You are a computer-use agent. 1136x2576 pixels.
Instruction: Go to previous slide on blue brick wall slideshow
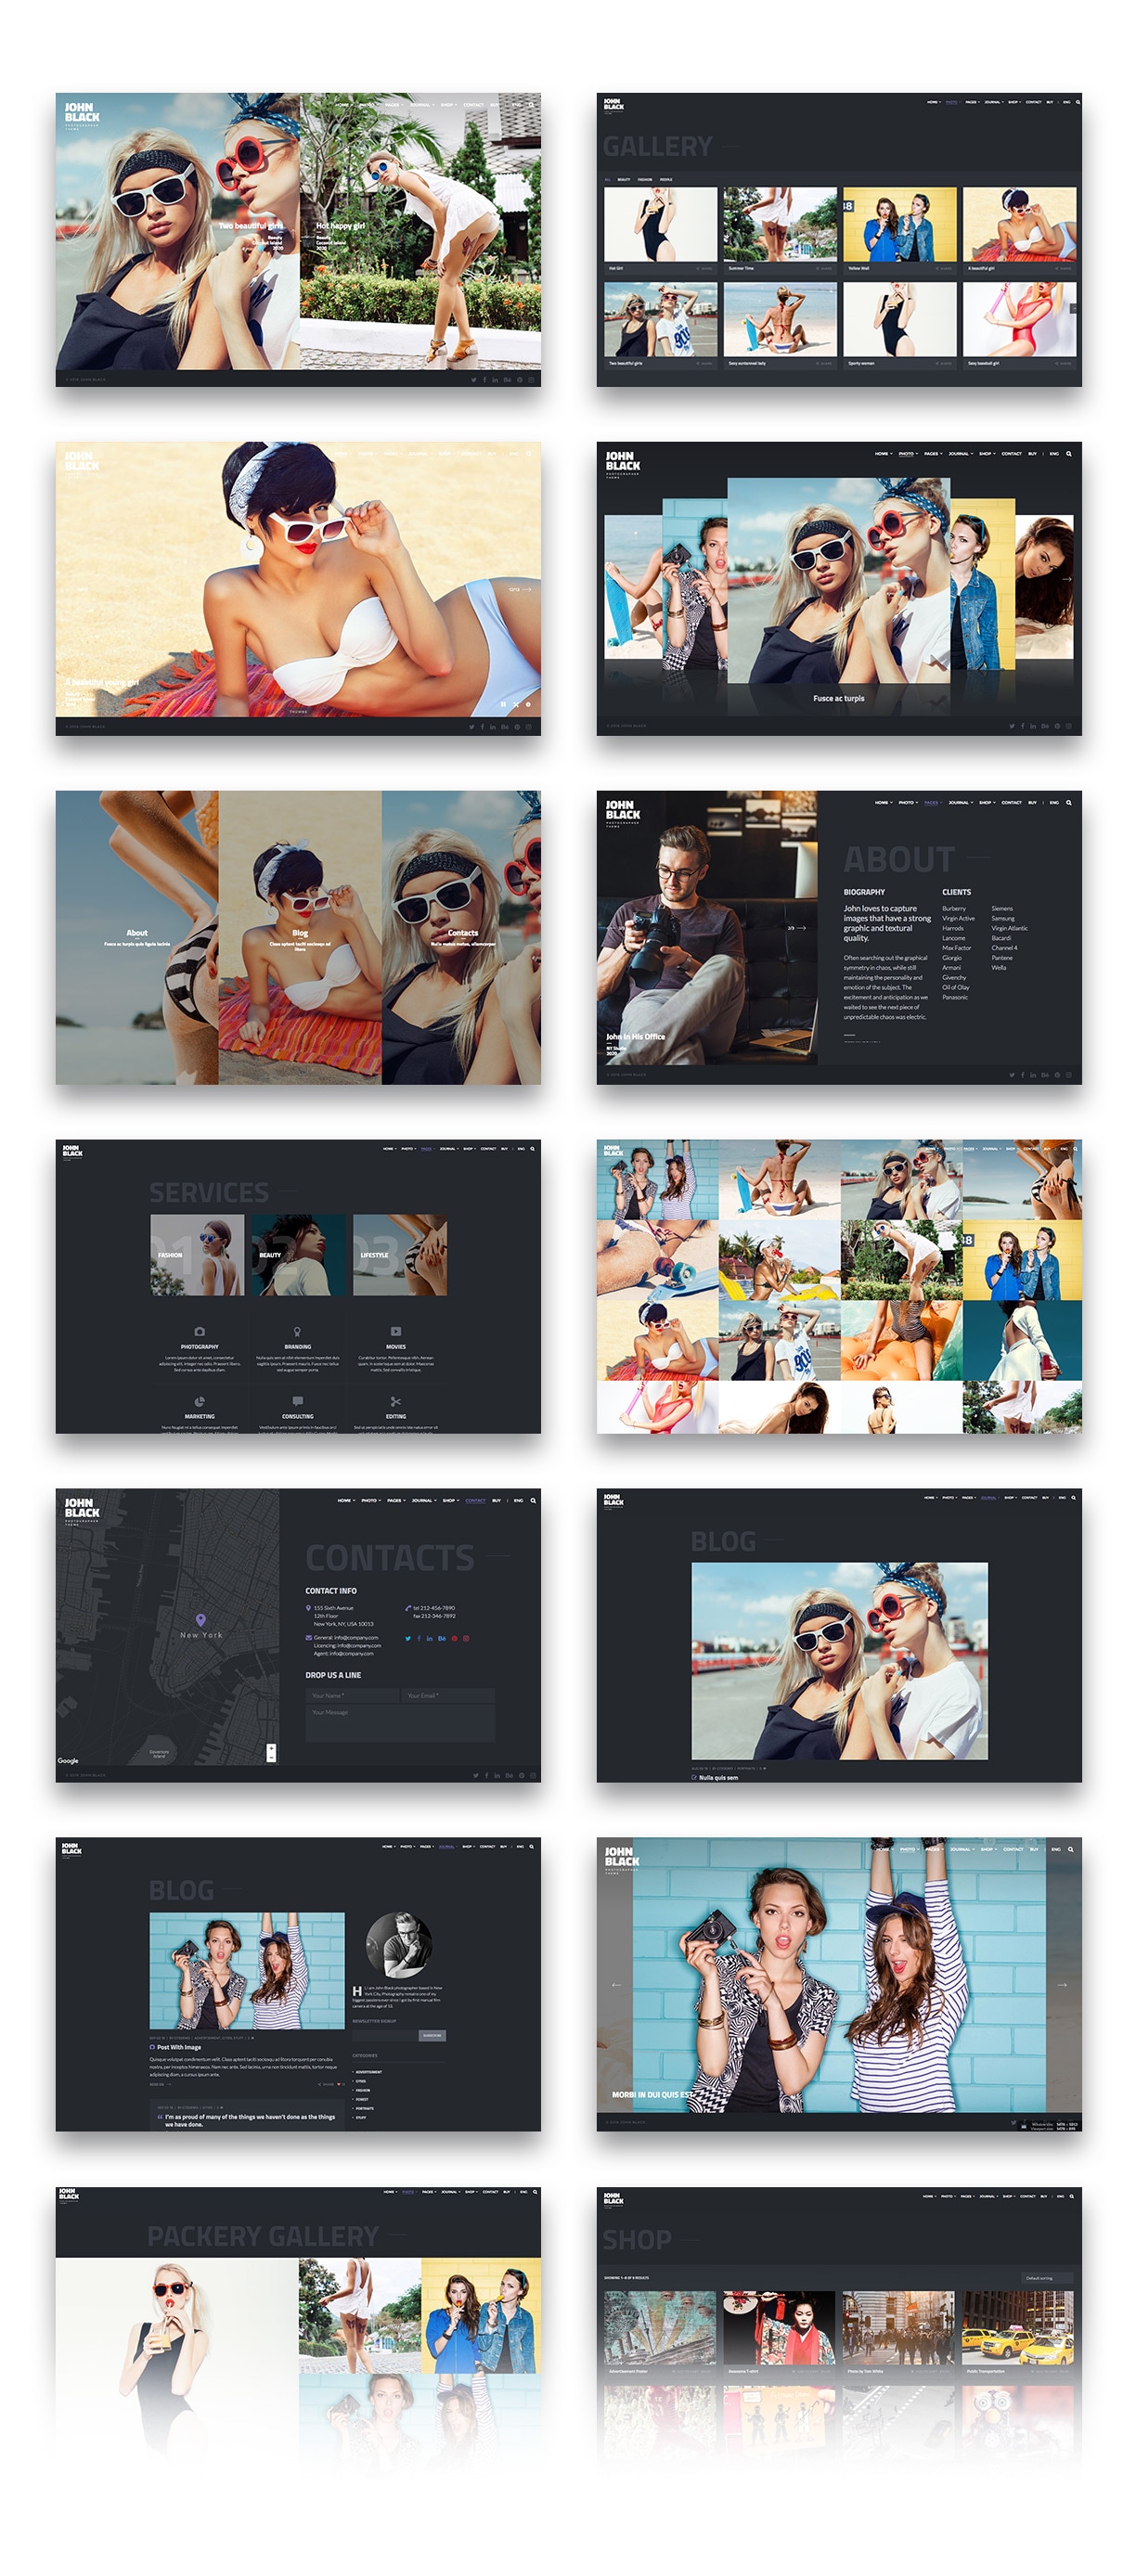click(616, 1985)
